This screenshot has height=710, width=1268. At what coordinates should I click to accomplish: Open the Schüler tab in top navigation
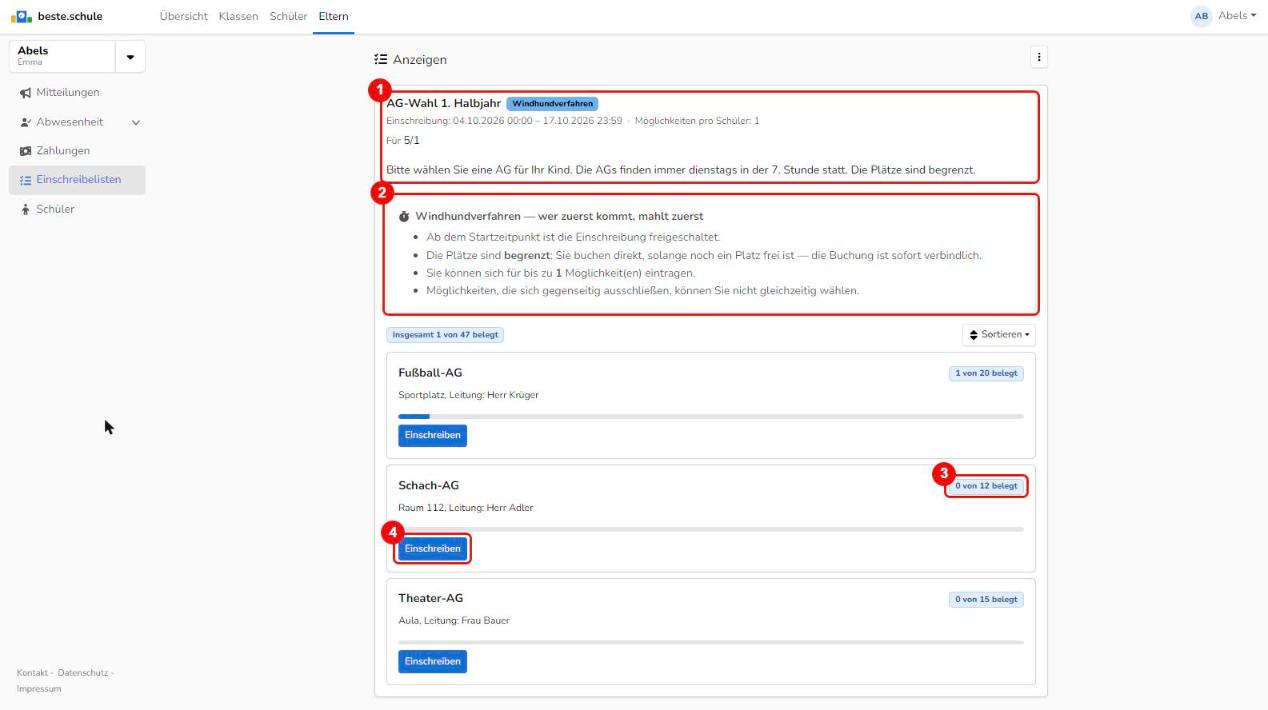289,16
